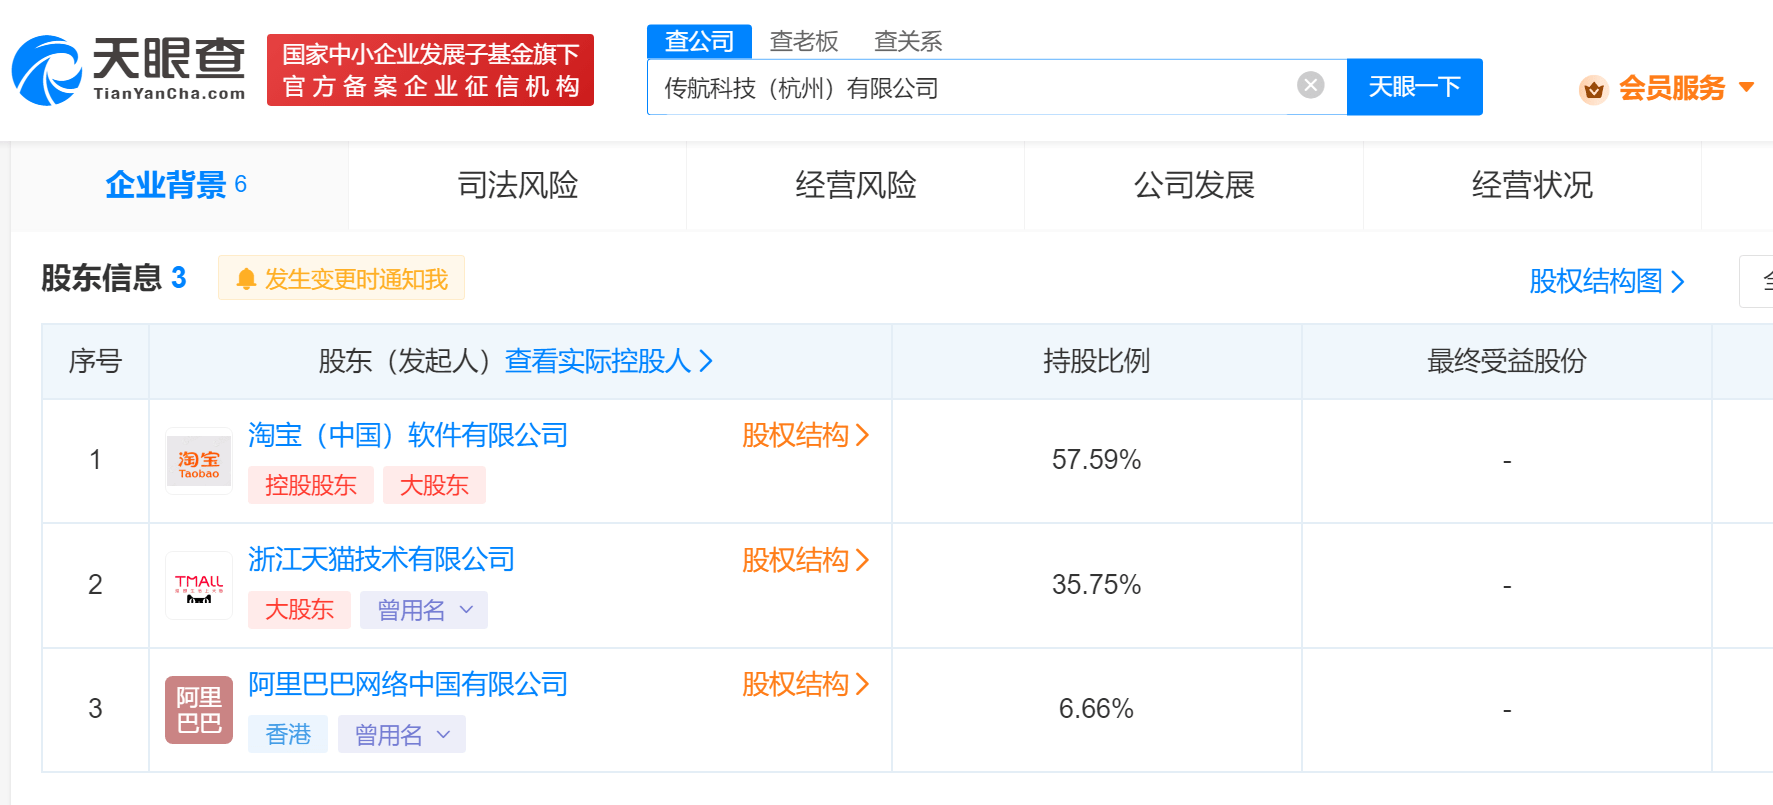Click the Taobao company logo

(x=199, y=462)
